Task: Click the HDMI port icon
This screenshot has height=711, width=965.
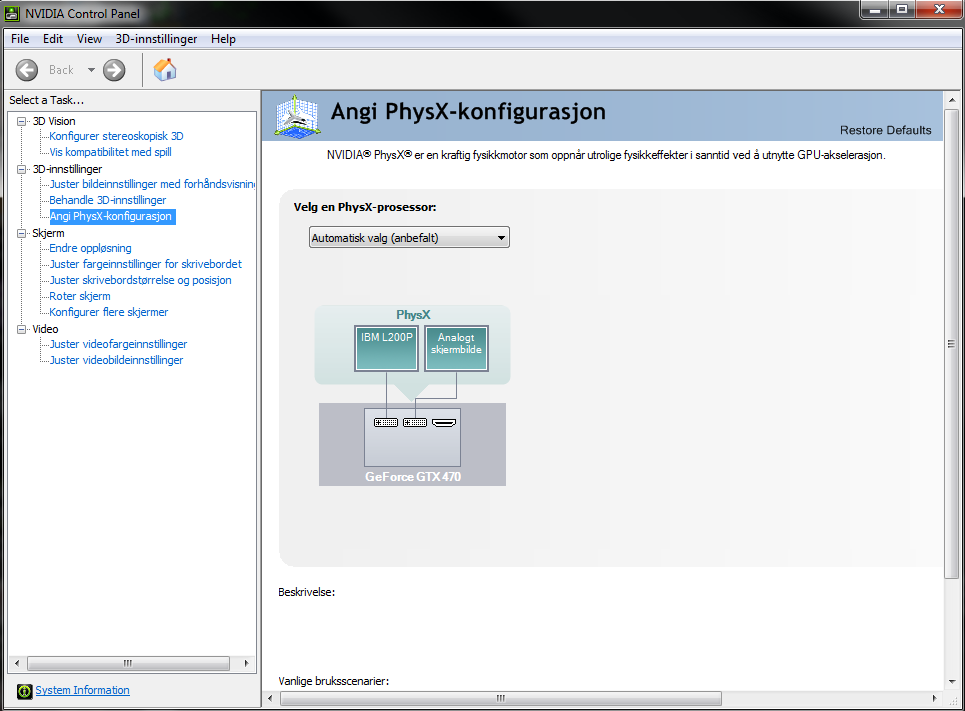Action: pyautogui.click(x=444, y=422)
